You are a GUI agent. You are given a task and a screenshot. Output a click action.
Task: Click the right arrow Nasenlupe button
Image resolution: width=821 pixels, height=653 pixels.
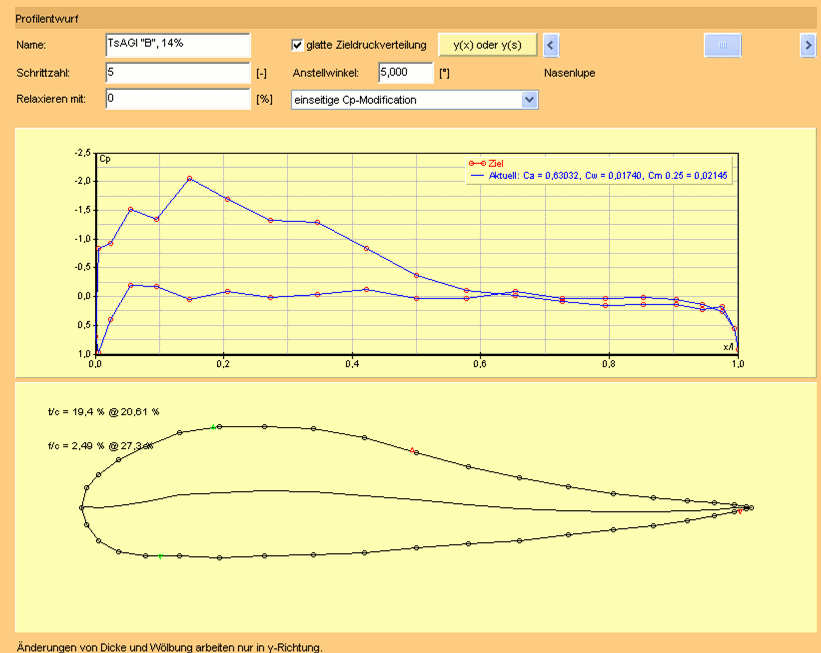tap(808, 46)
